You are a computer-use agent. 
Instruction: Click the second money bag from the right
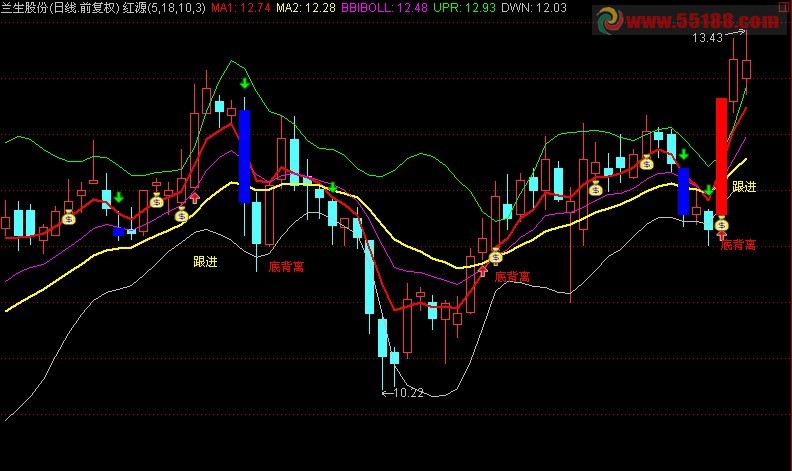(647, 163)
